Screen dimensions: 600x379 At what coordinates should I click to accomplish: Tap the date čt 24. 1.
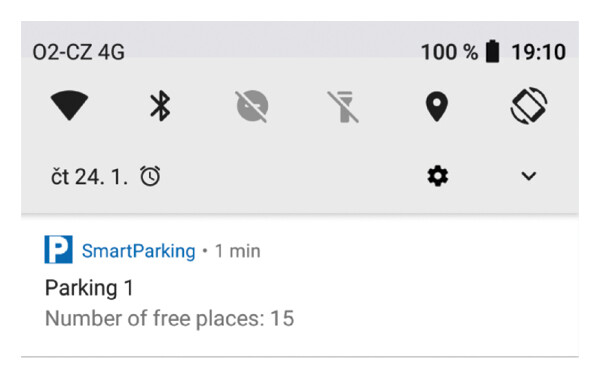89,177
